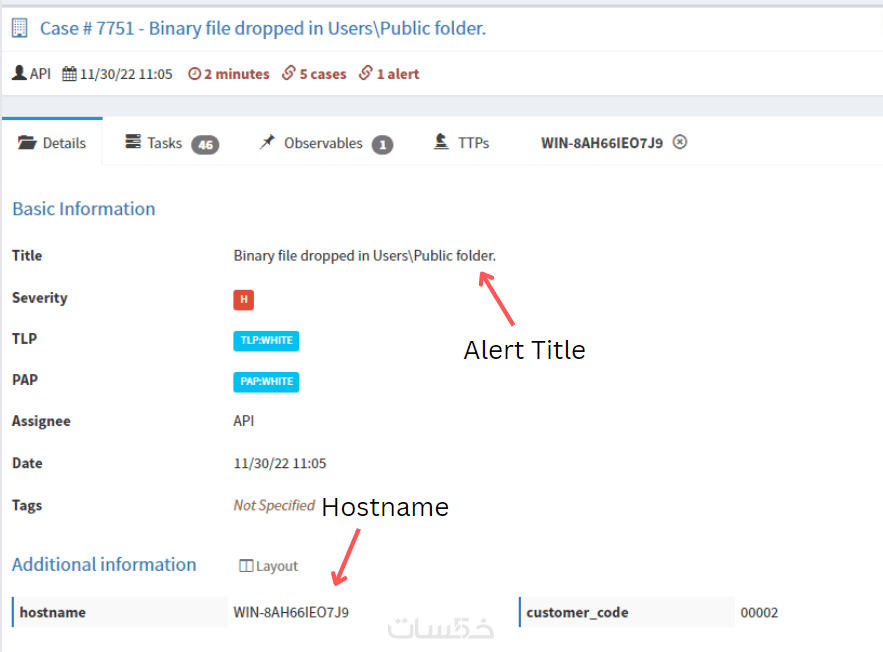The height and width of the screenshot is (652, 883).
Task: Click the Layout columns icon
Action: click(246, 565)
